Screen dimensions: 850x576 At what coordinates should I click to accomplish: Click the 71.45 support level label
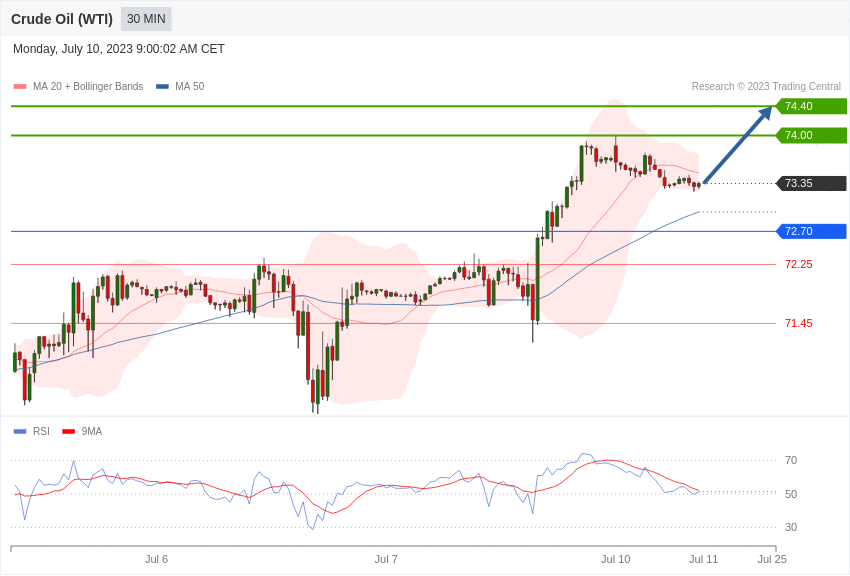(799, 323)
